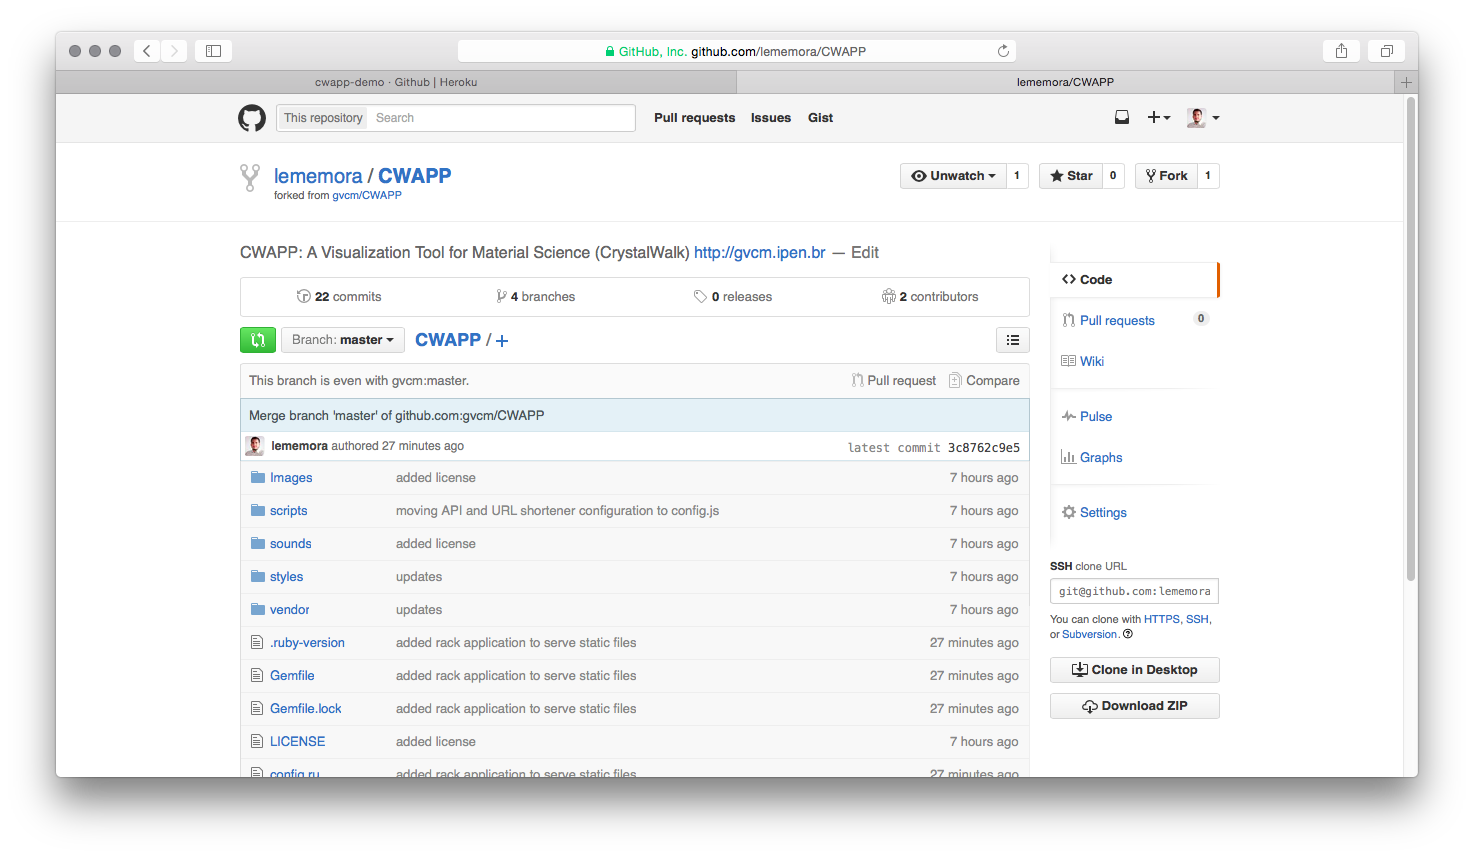The image size is (1474, 857).
Task: Open the .ruby-version file
Action: pos(307,643)
